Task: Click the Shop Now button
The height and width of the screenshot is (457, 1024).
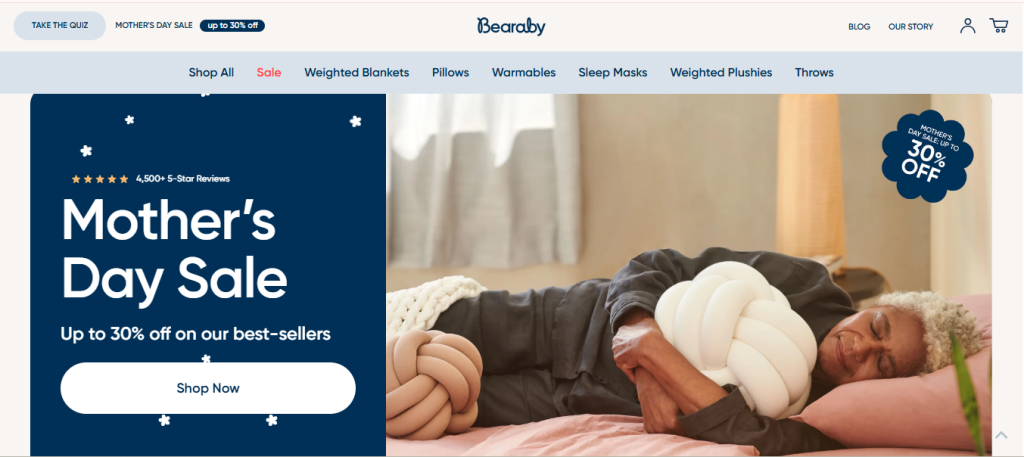Action: click(x=208, y=388)
